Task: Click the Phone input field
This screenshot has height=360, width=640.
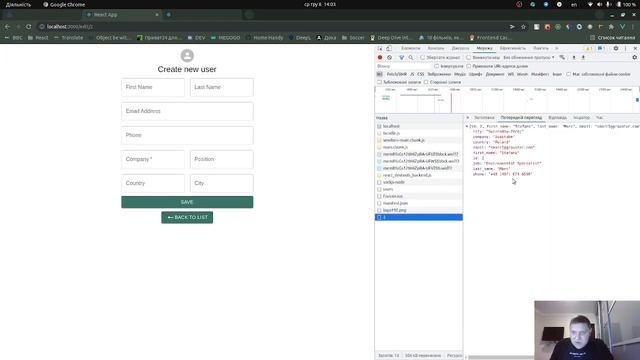Action: point(187,136)
